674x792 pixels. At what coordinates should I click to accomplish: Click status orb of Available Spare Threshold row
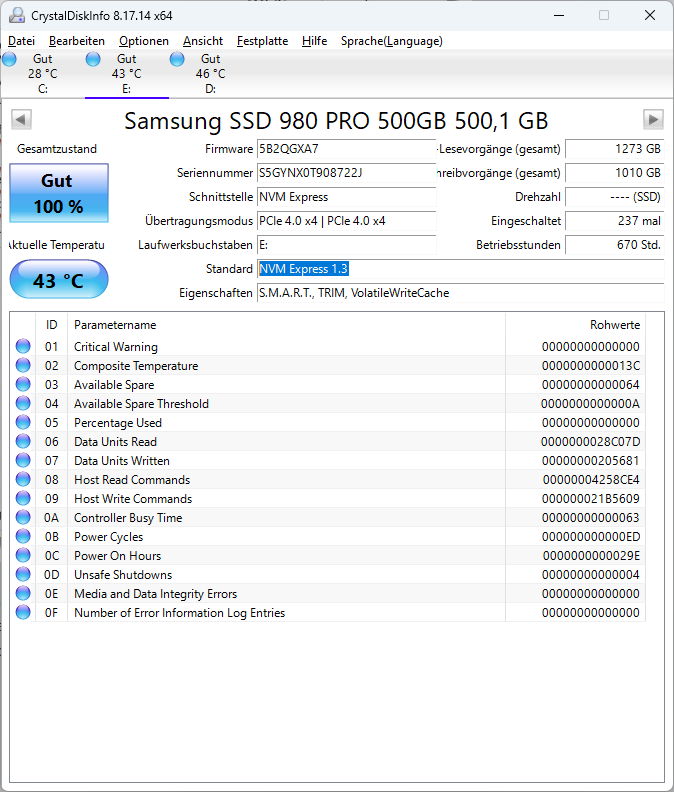coord(23,403)
